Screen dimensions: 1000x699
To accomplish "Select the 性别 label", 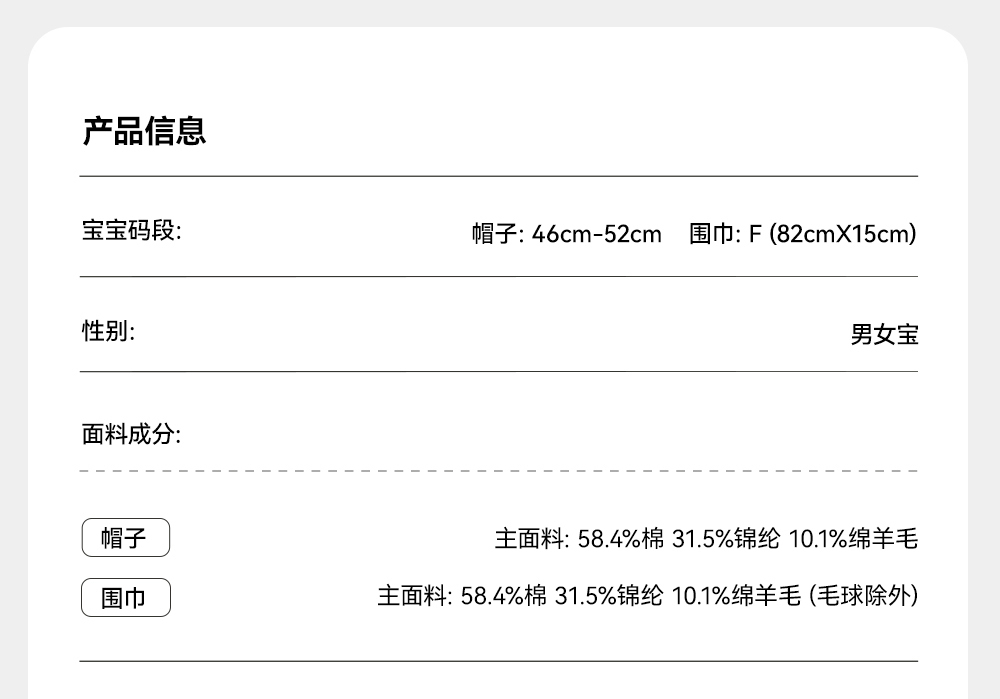I will coord(108,331).
